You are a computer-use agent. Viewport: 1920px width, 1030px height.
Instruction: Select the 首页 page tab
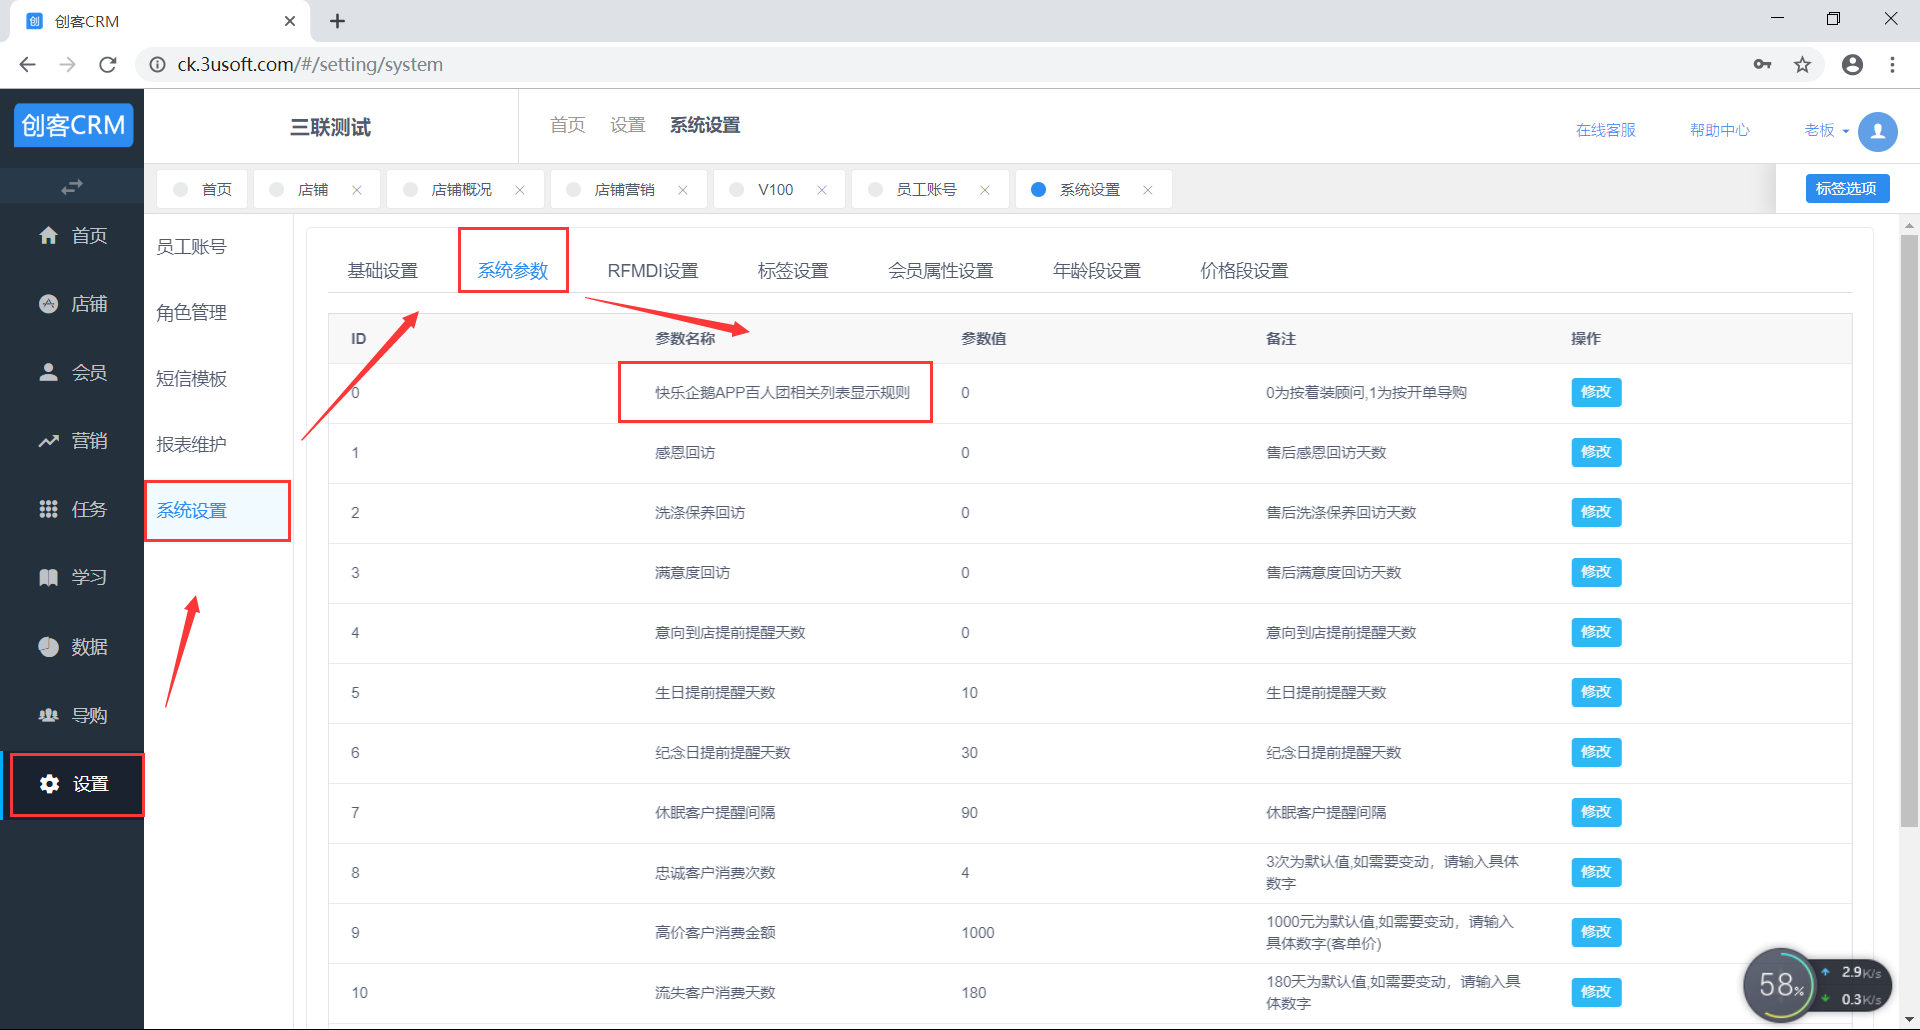(x=203, y=190)
